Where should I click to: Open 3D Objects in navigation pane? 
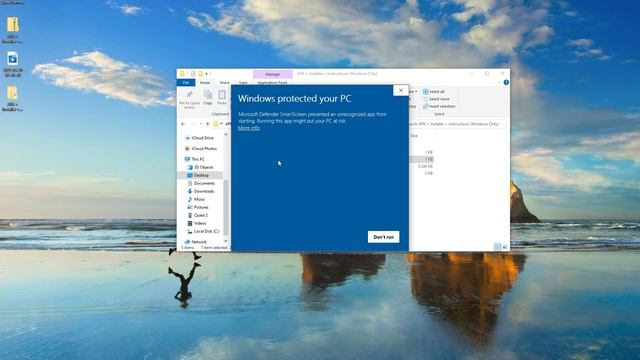(200, 167)
